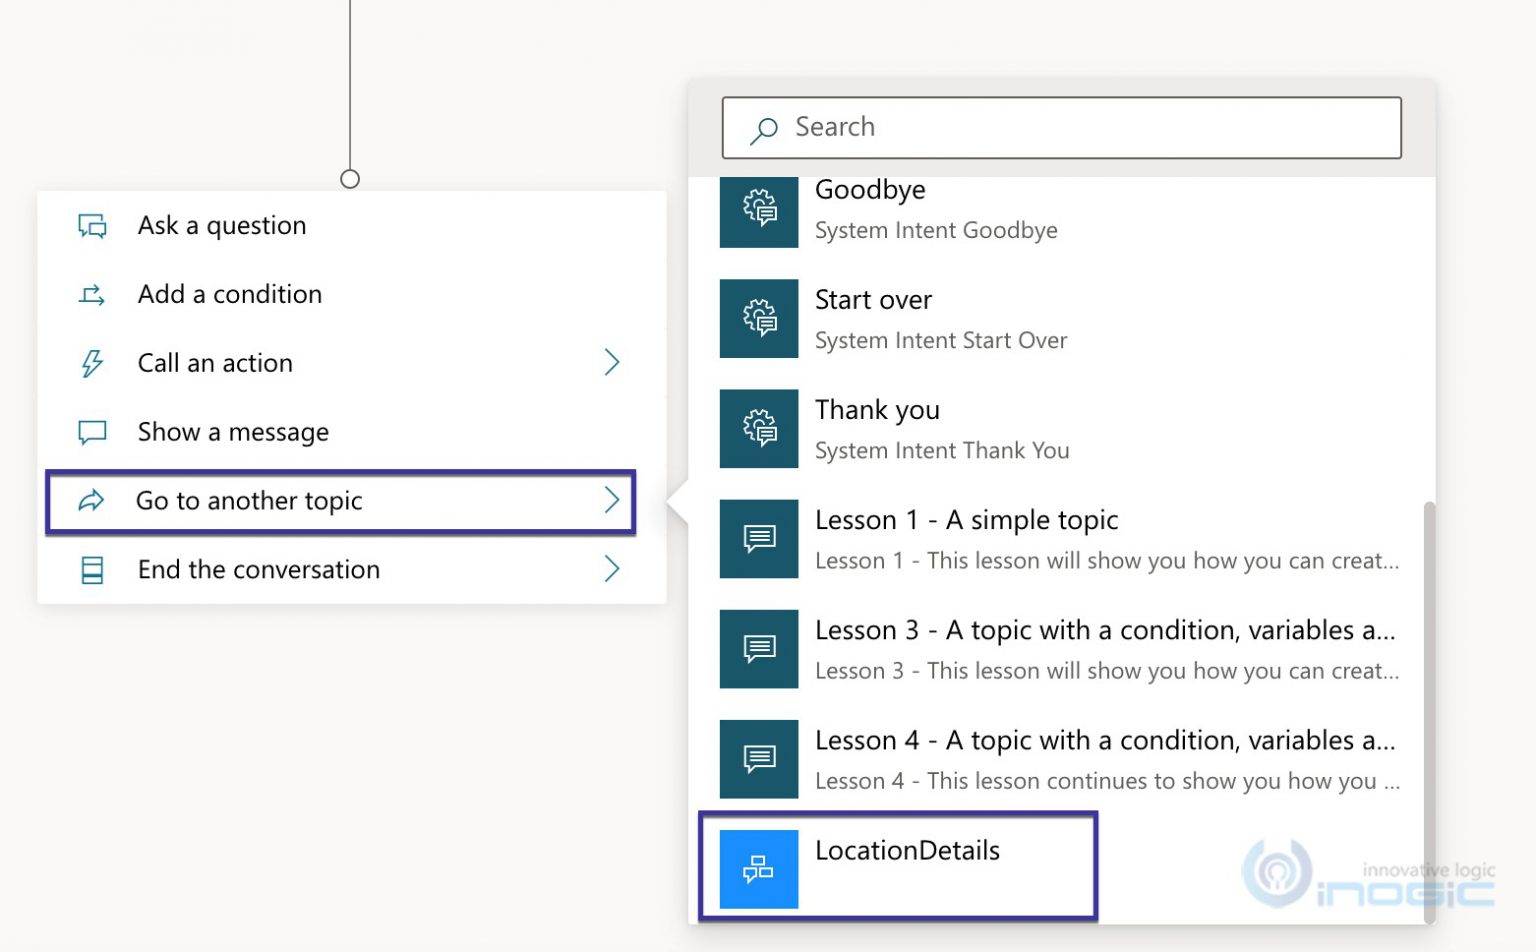Click the Lesson 1 topic message icon
Image resolution: width=1536 pixels, height=952 pixels.
click(758, 538)
